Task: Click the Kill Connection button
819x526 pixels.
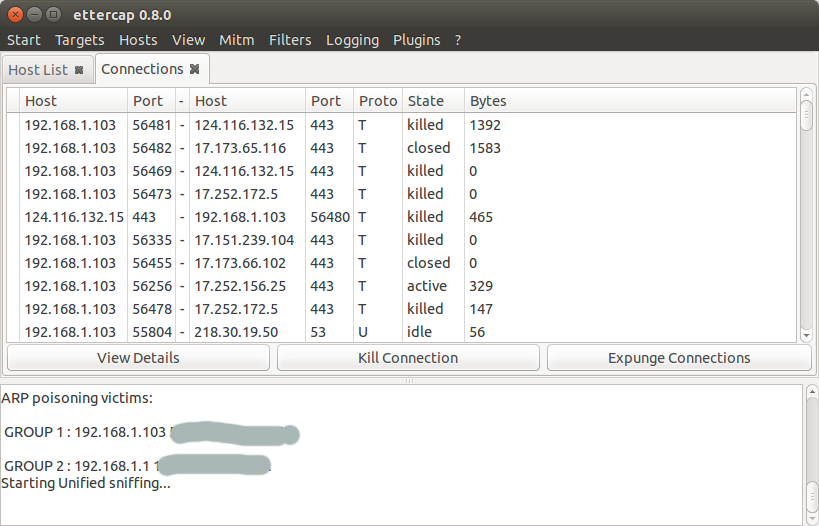Action: click(x=408, y=358)
